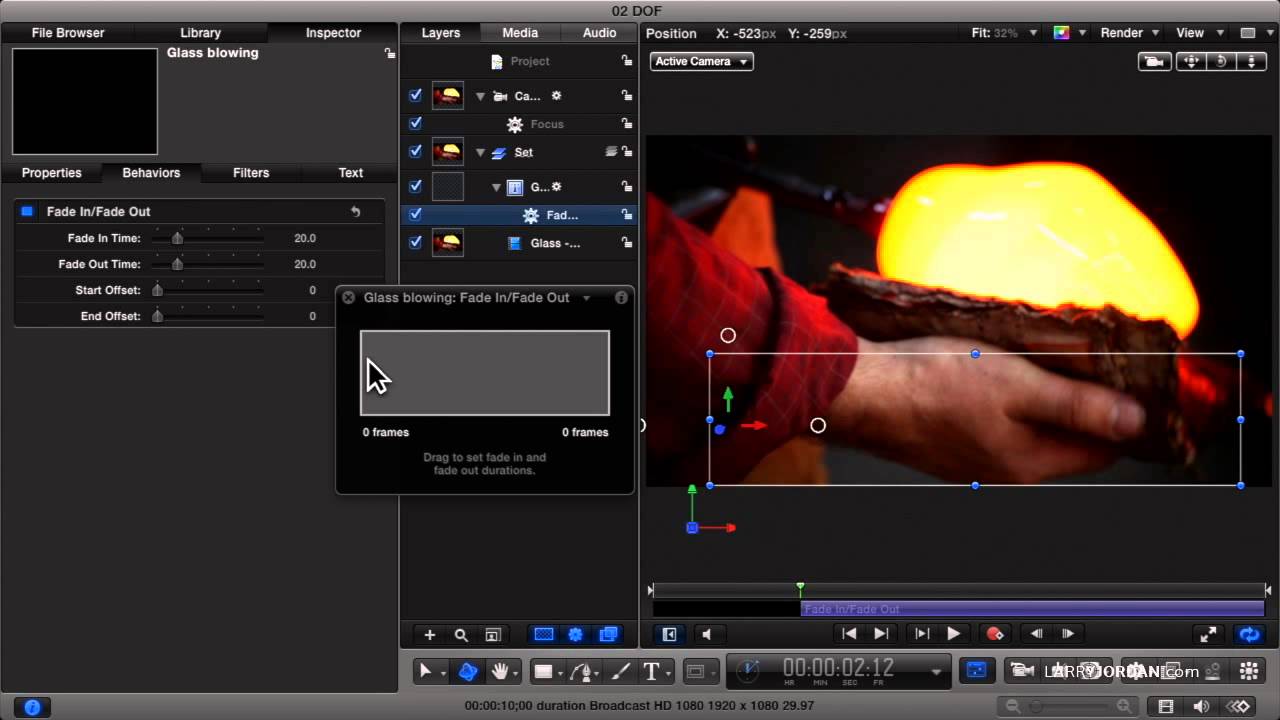This screenshot has width=1280, height=720.
Task: Open the HUD title popup arrow
Action: coord(586,298)
